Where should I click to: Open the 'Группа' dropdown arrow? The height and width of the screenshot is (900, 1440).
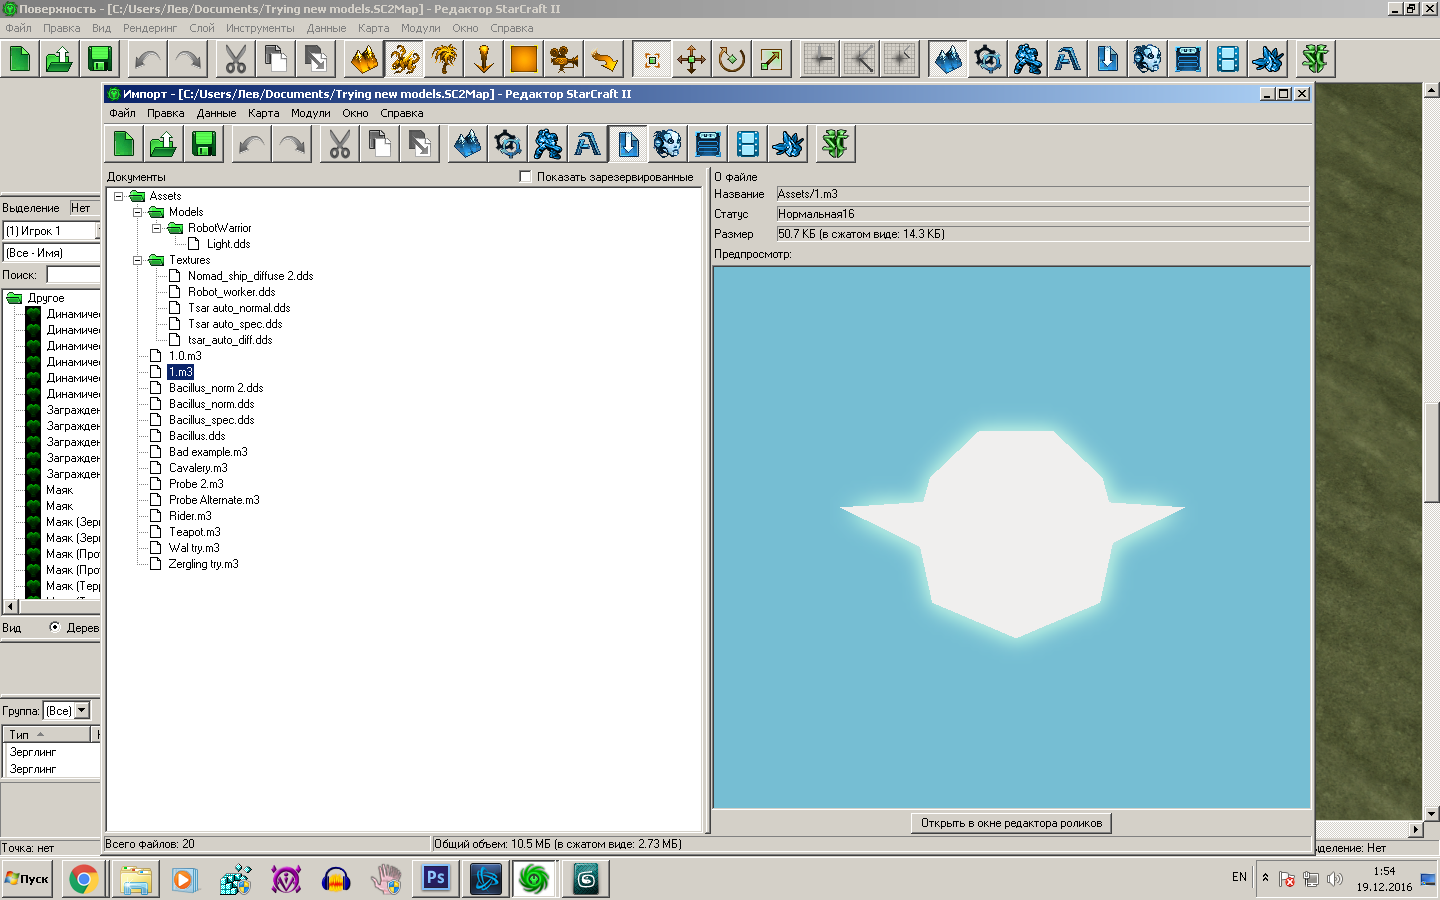click(82, 711)
